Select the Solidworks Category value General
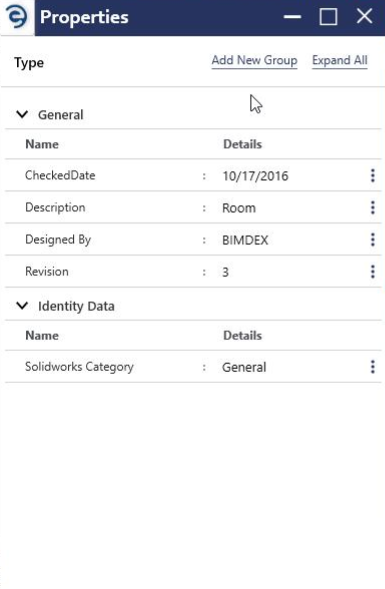385x589 pixels. coord(244,367)
